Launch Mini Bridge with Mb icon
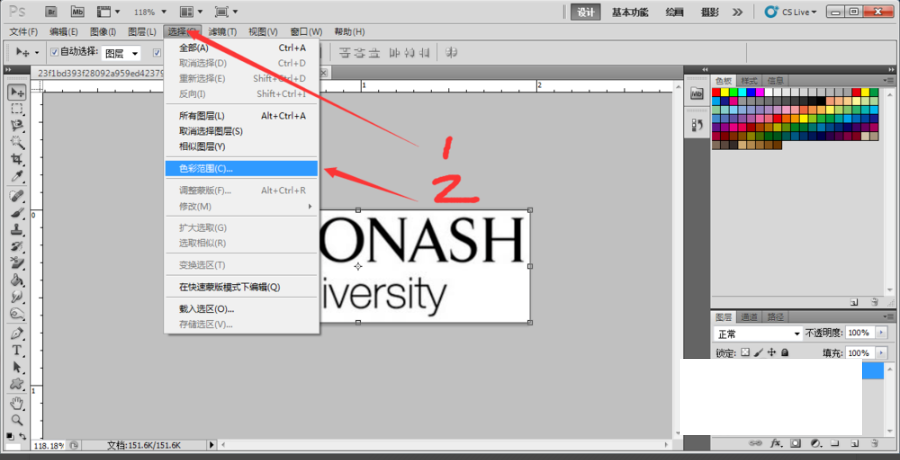 [x=77, y=11]
